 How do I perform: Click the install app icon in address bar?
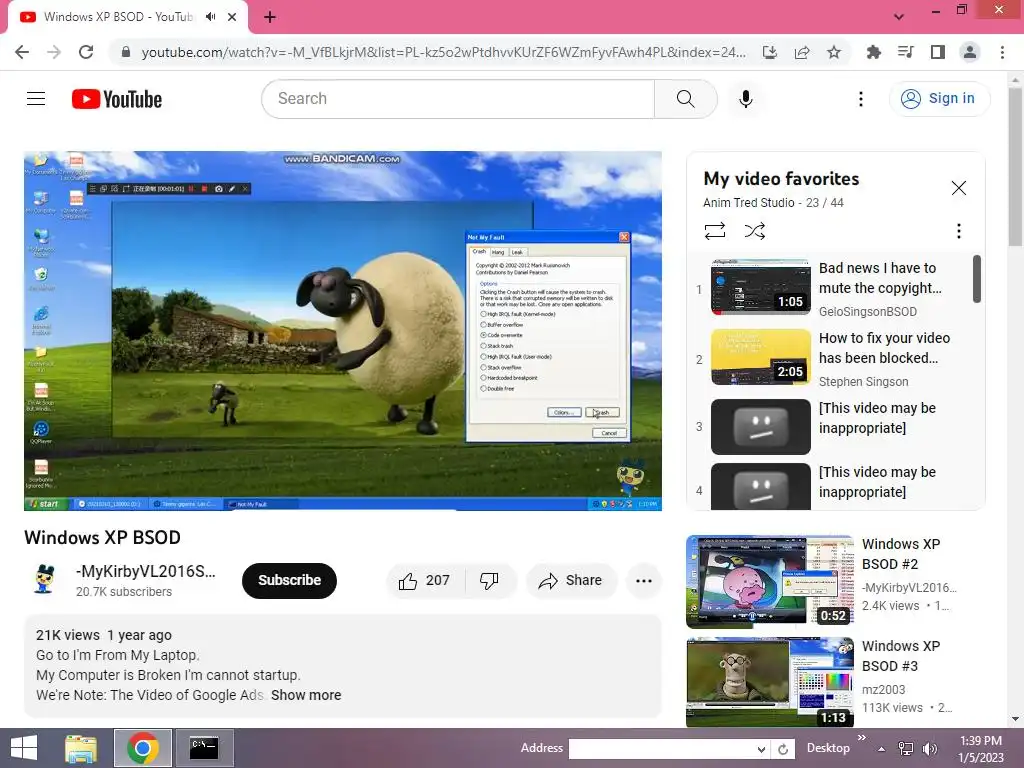pos(770,52)
